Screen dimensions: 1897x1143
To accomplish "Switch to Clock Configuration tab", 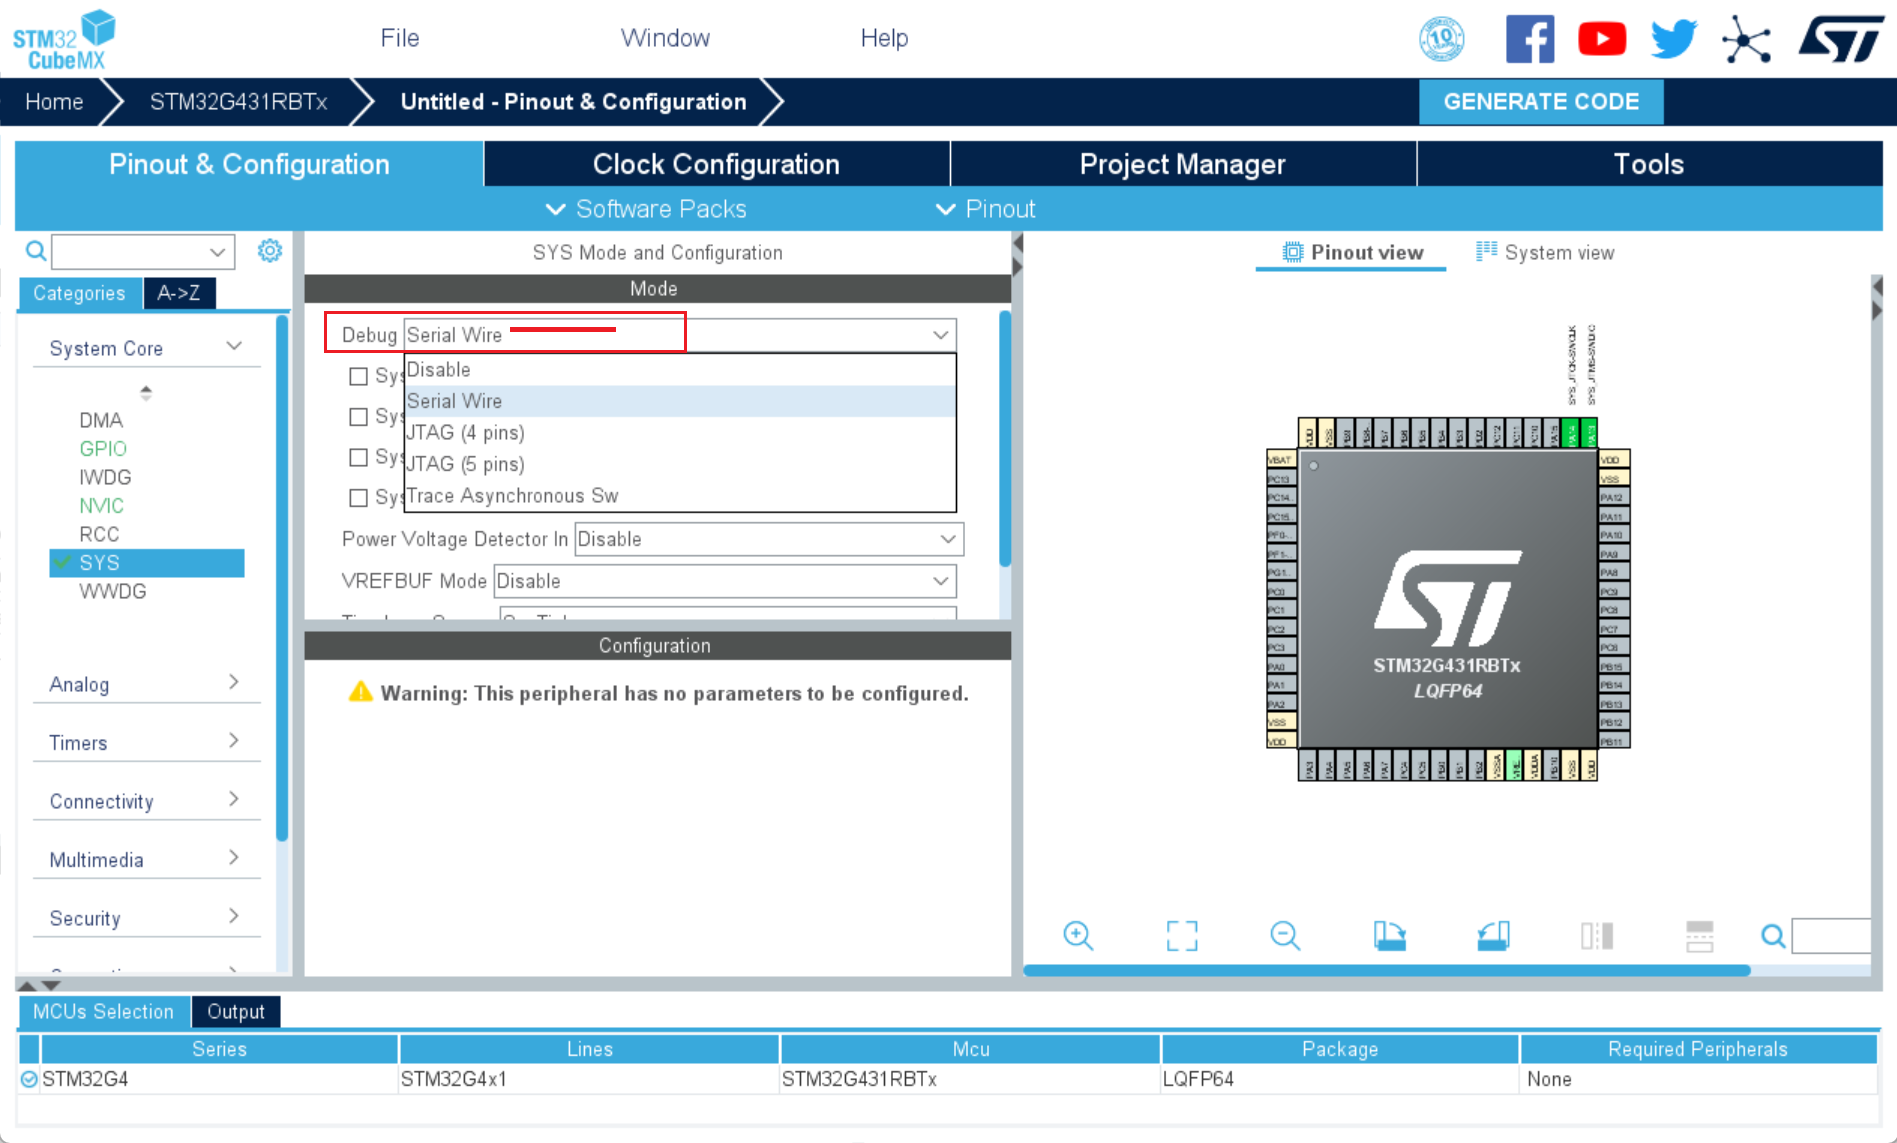I will 716,164.
